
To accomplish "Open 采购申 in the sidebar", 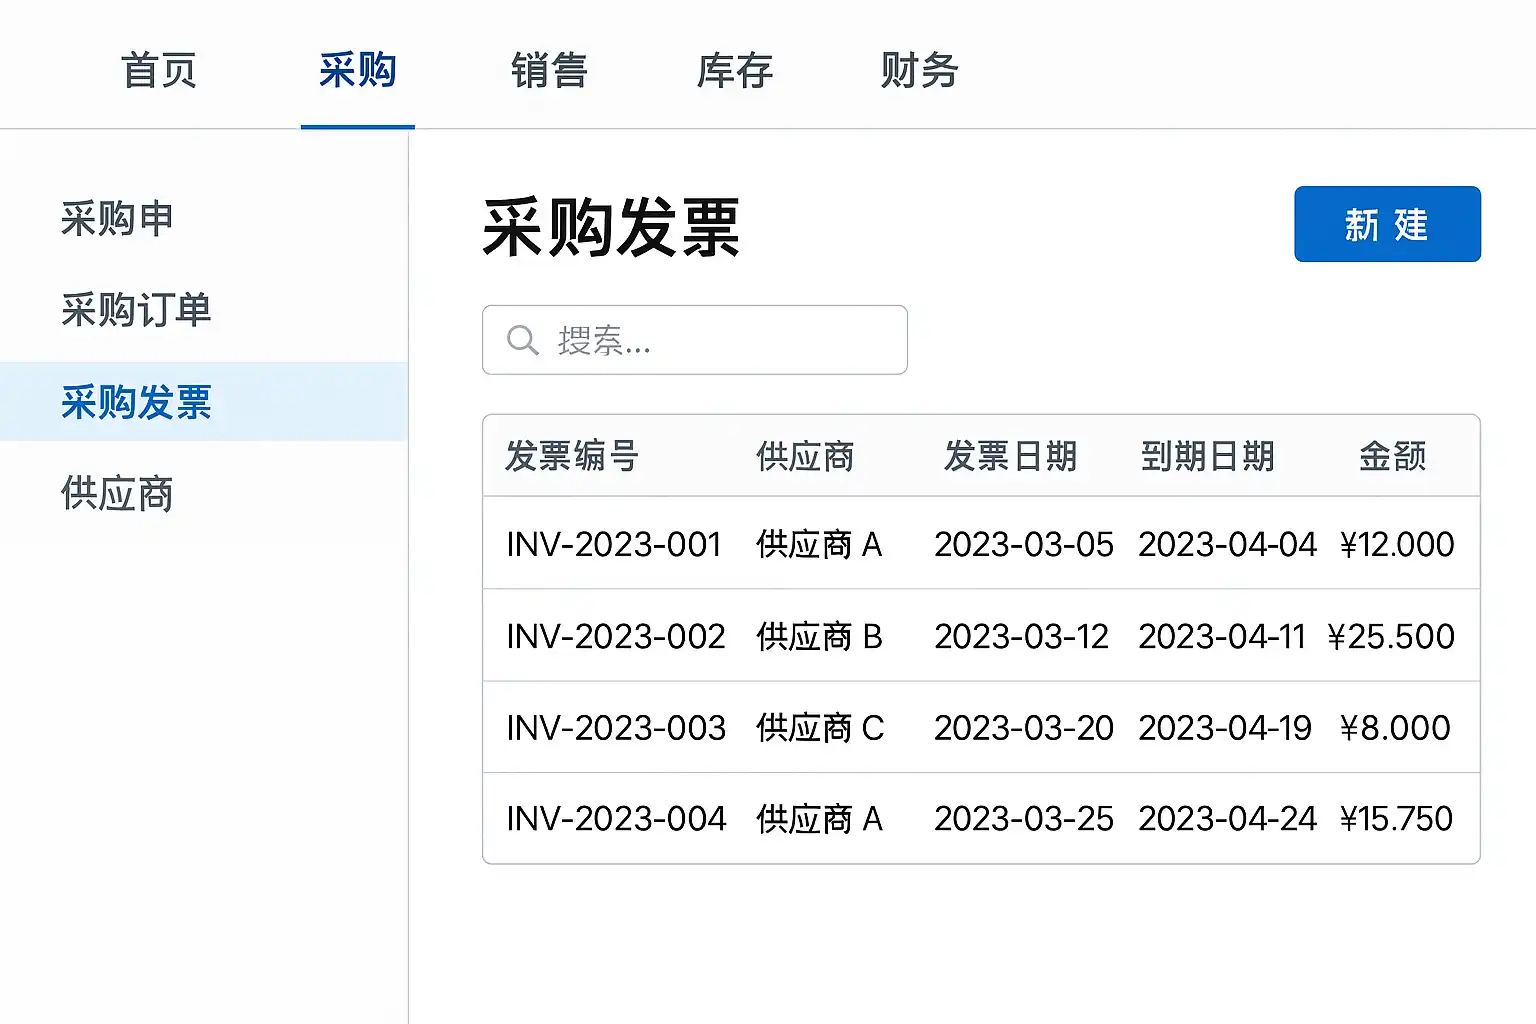I will [117, 219].
